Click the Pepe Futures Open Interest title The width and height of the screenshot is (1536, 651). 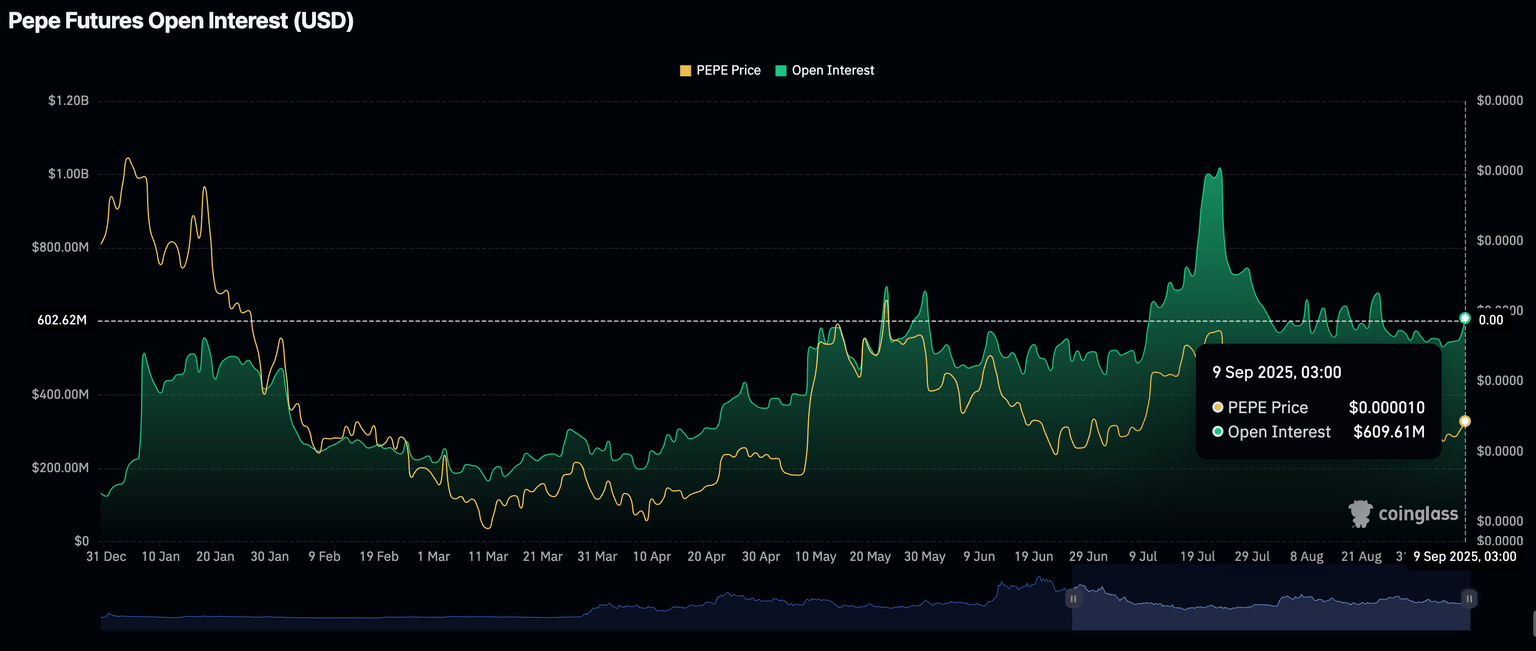(x=181, y=21)
